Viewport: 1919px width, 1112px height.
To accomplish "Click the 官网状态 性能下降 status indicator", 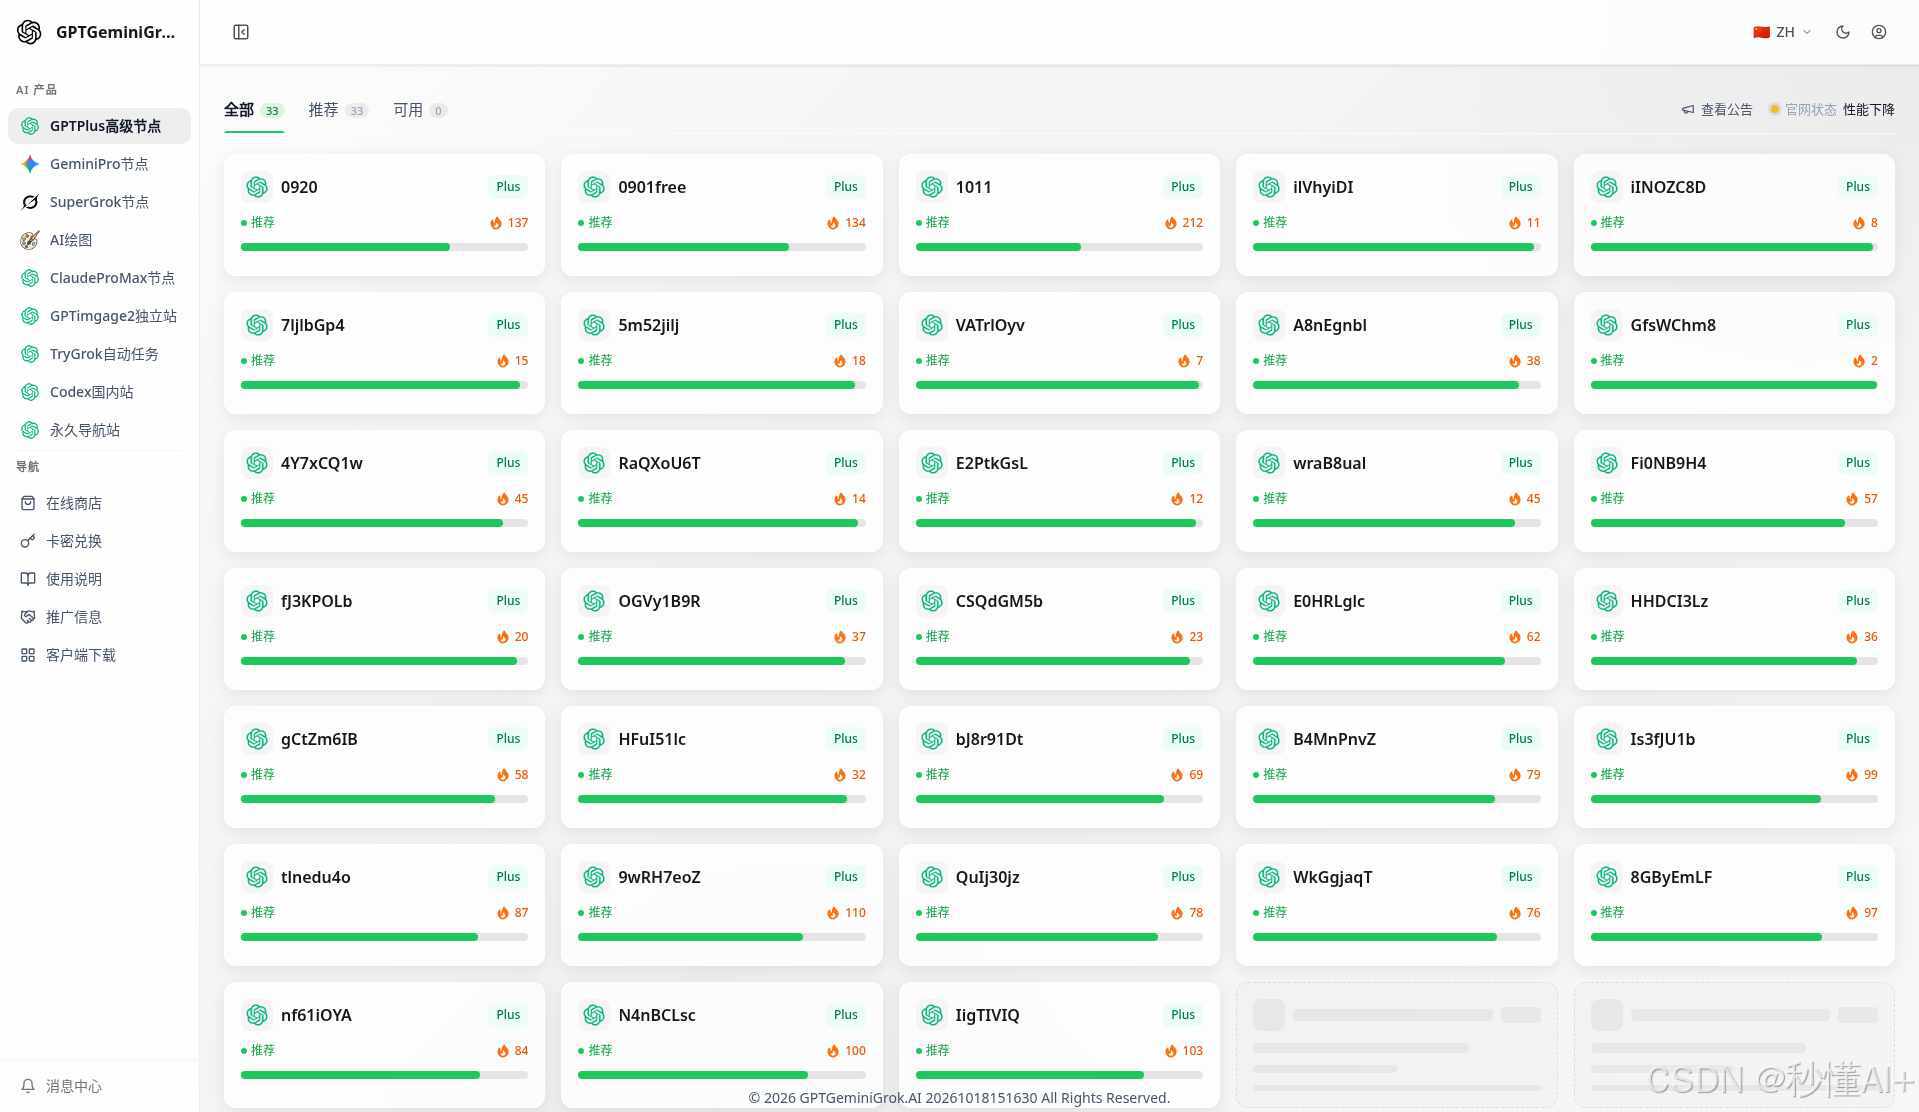I will [x=1831, y=110].
